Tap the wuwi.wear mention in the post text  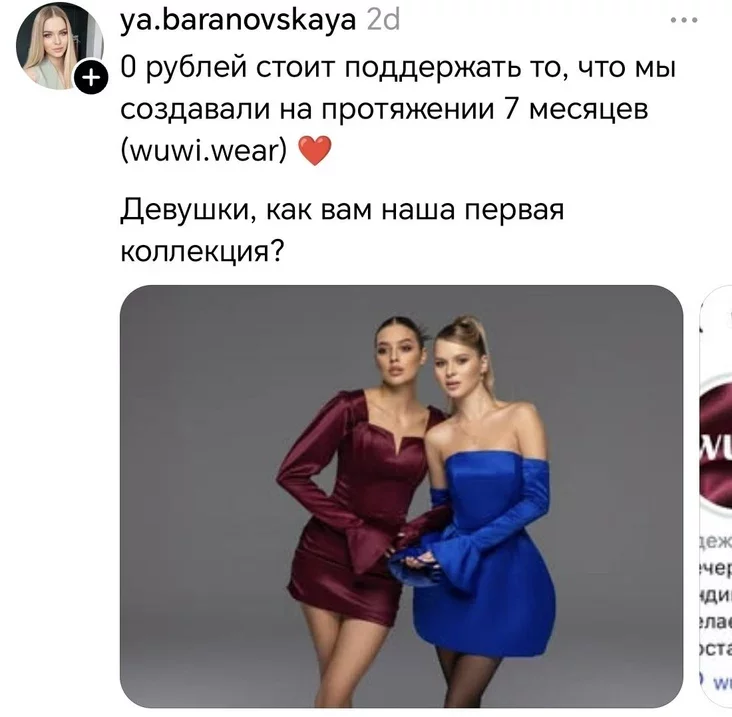click(x=204, y=150)
